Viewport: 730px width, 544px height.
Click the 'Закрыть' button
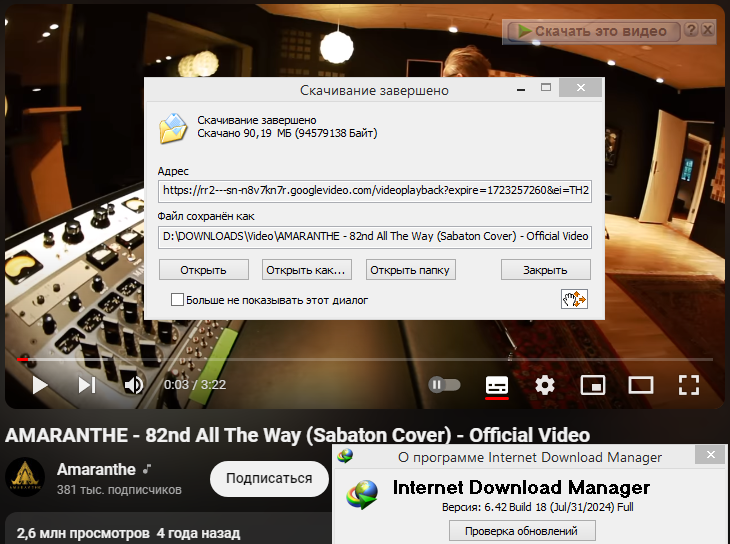[x=546, y=270]
